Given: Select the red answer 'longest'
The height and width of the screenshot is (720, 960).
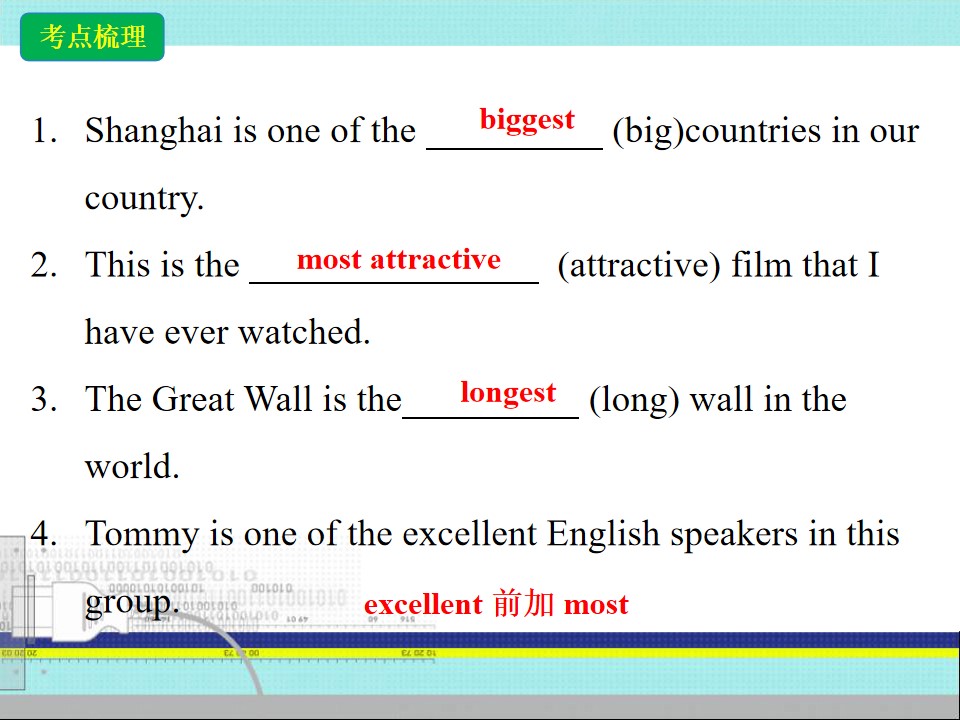Looking at the screenshot, I should pos(508,393).
